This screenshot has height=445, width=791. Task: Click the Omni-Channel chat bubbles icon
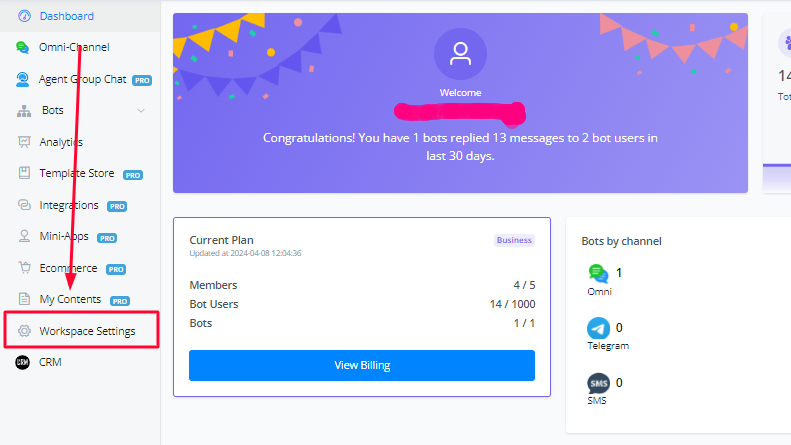[22, 47]
